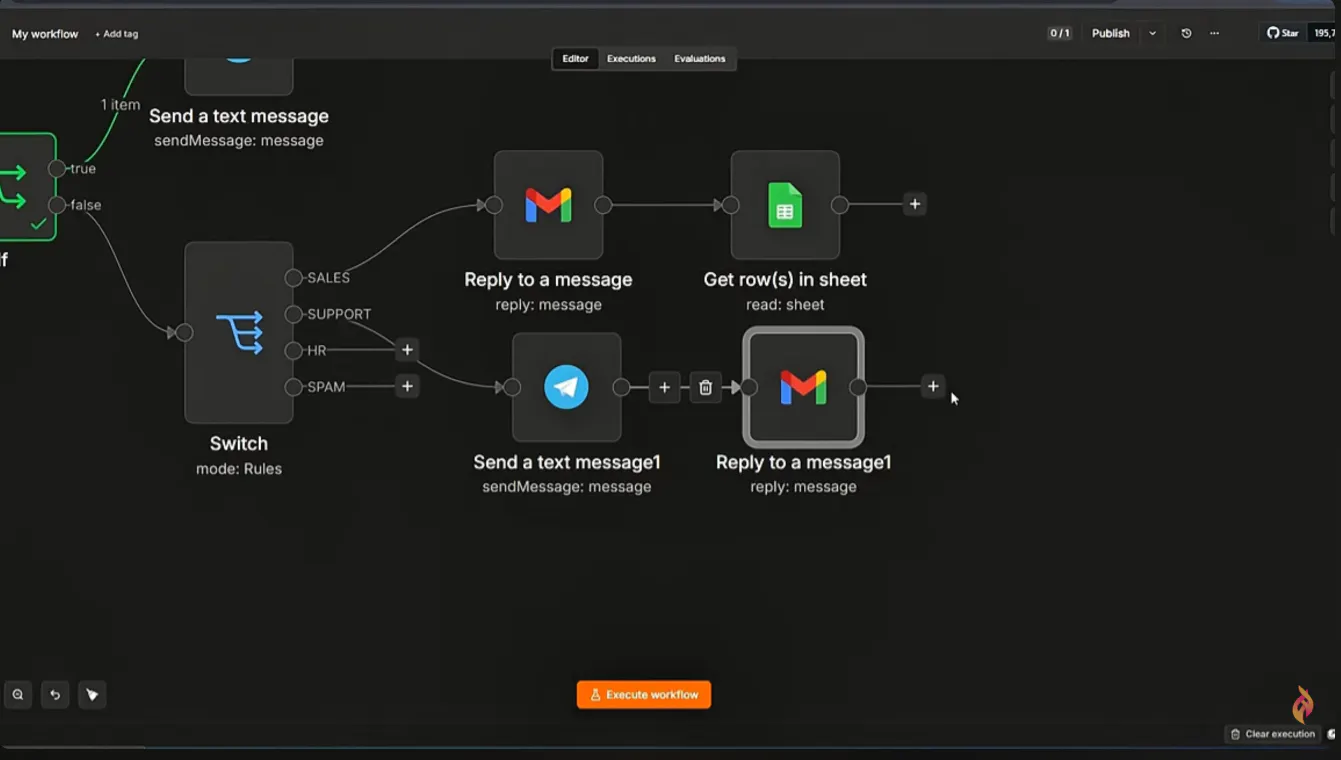Insert node between Telegram and Gmail nodes
The width and height of the screenshot is (1341, 760).
664,387
